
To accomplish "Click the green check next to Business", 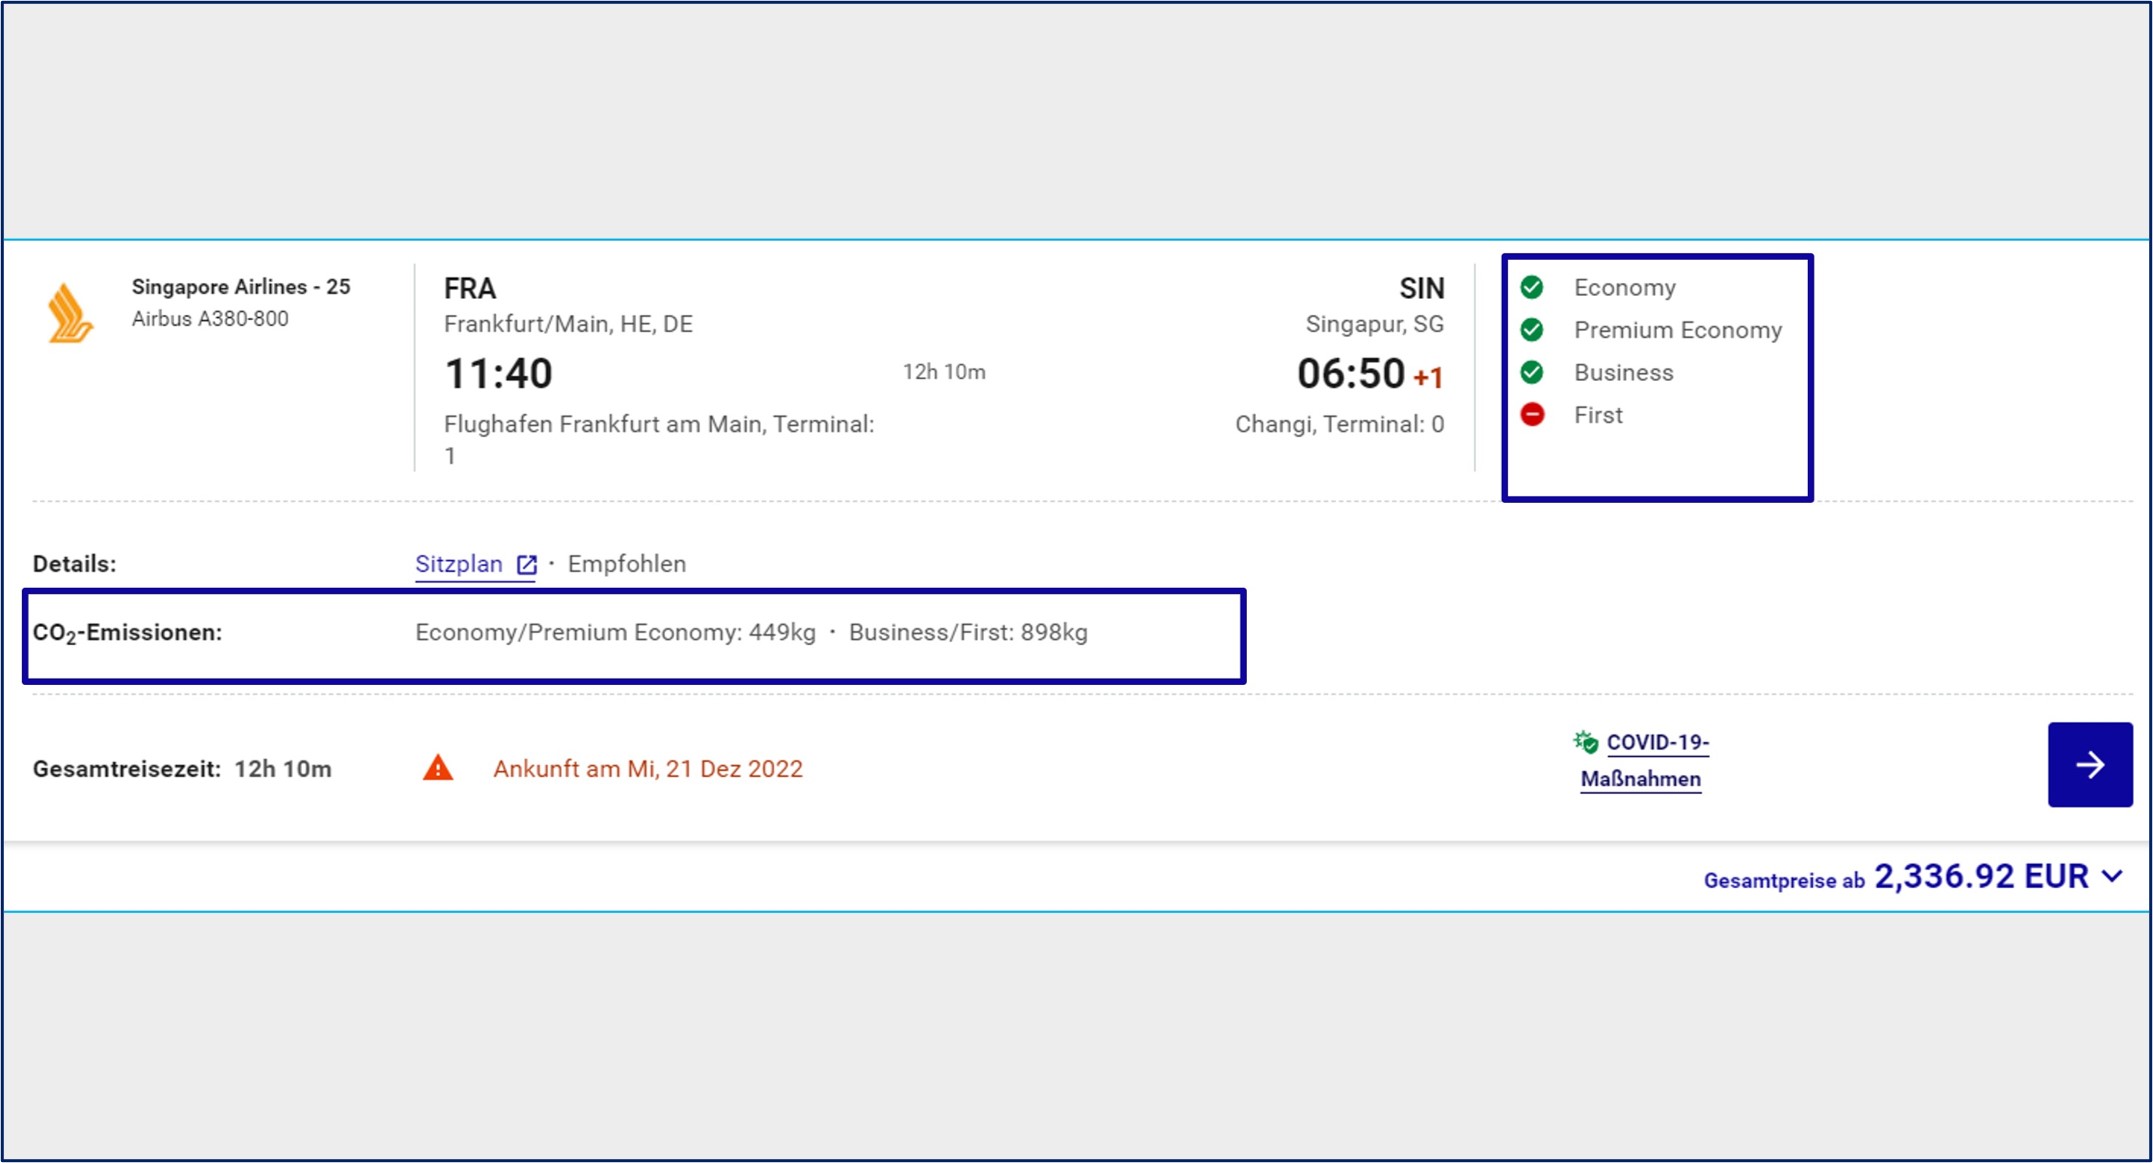I will pyautogui.click(x=1532, y=372).
